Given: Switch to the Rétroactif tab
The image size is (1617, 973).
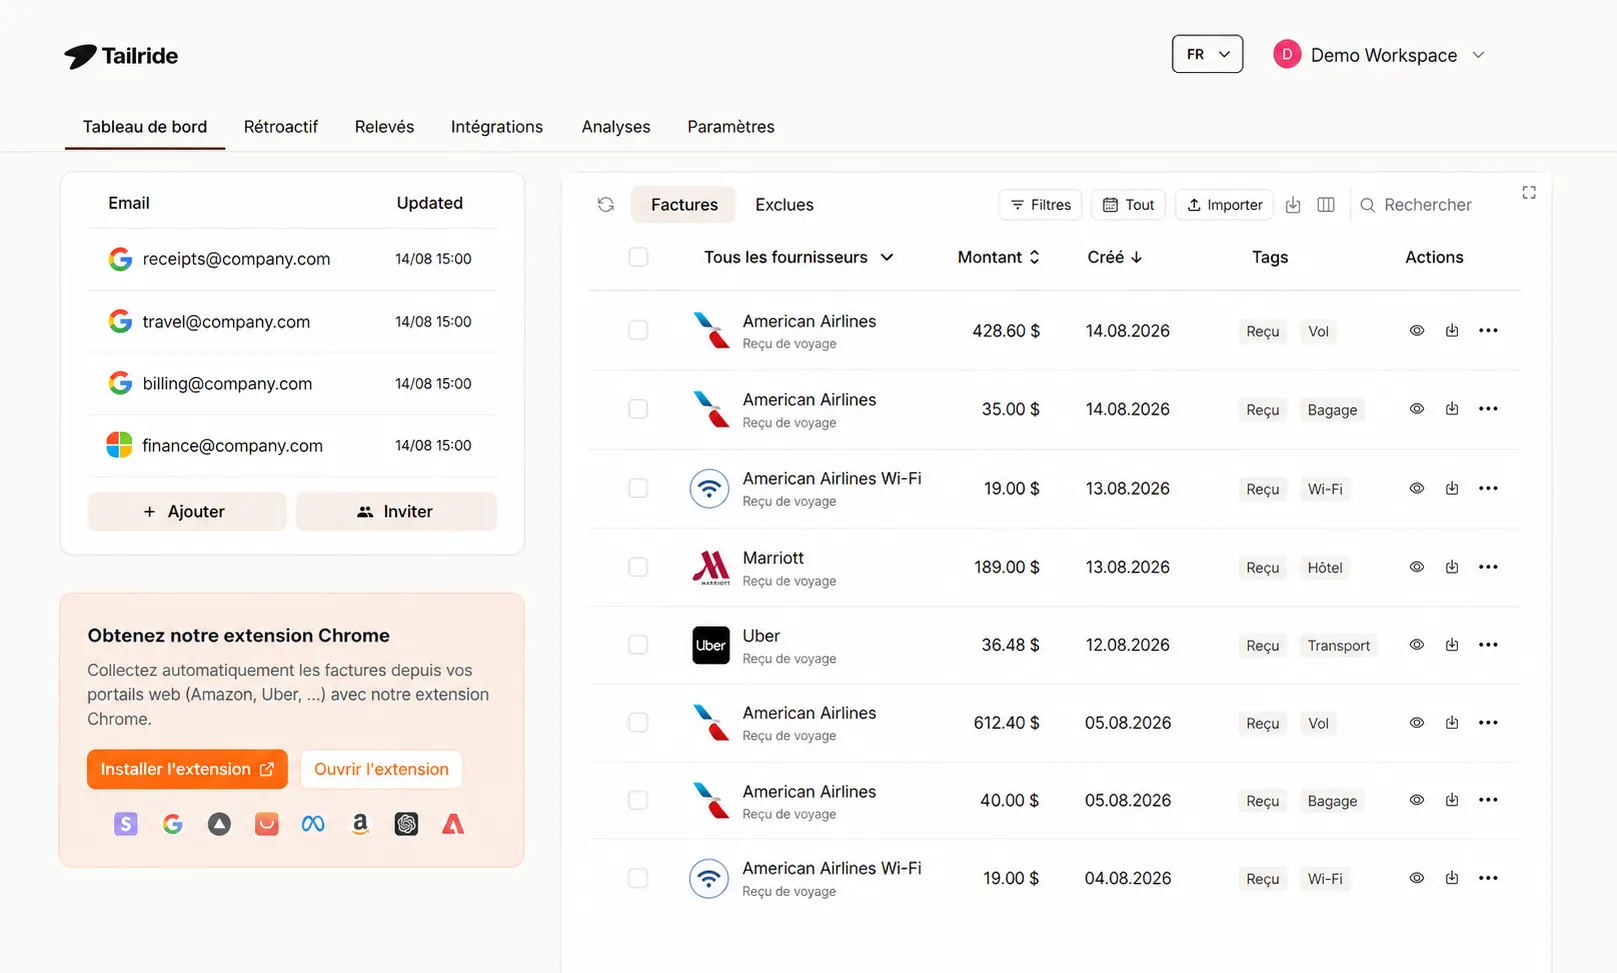Looking at the screenshot, I should coord(281,127).
